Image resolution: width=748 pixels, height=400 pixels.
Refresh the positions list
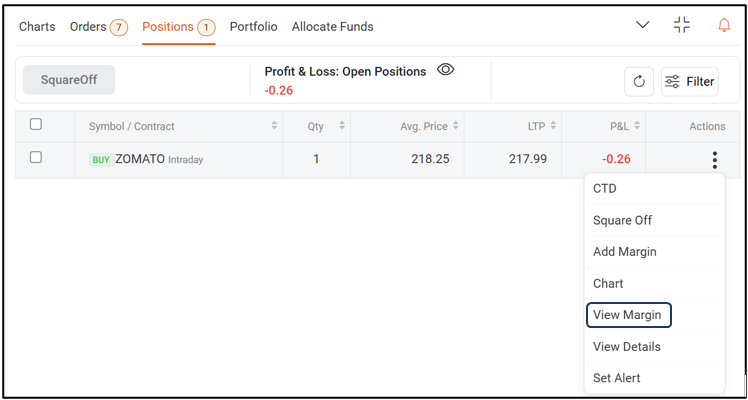click(x=639, y=82)
